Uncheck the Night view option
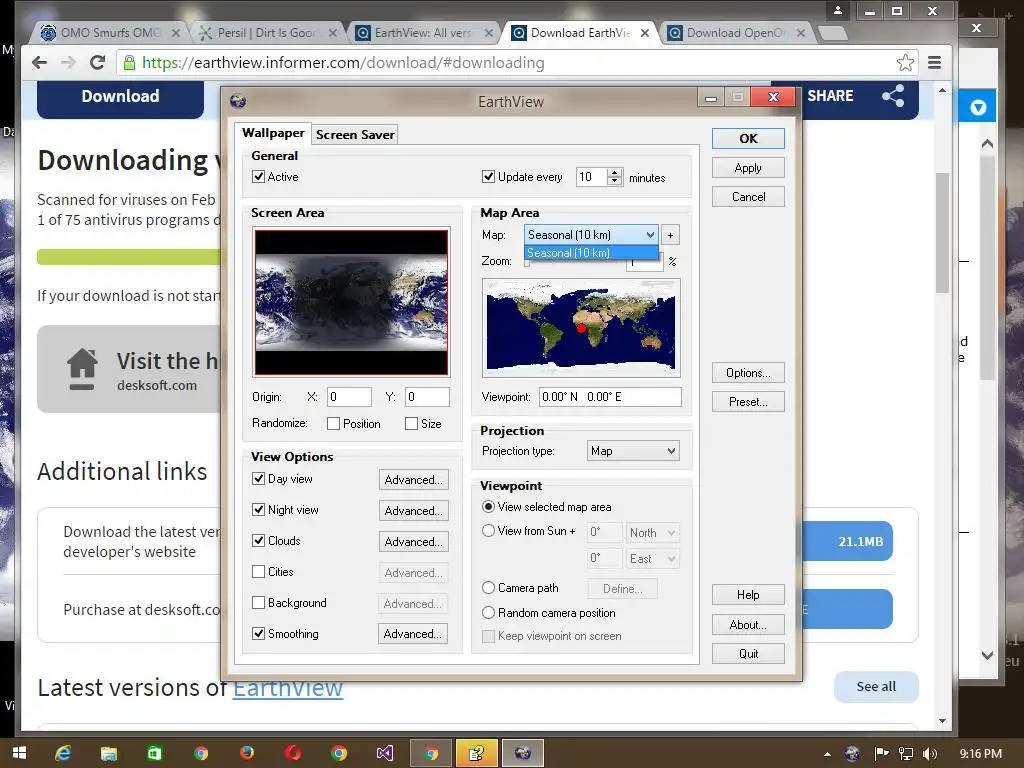The width and height of the screenshot is (1024, 768). 259,509
